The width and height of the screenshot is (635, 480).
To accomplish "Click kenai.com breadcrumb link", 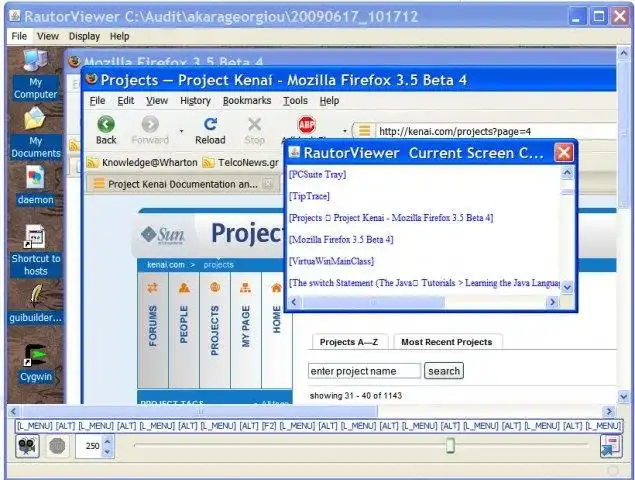I will (x=166, y=265).
